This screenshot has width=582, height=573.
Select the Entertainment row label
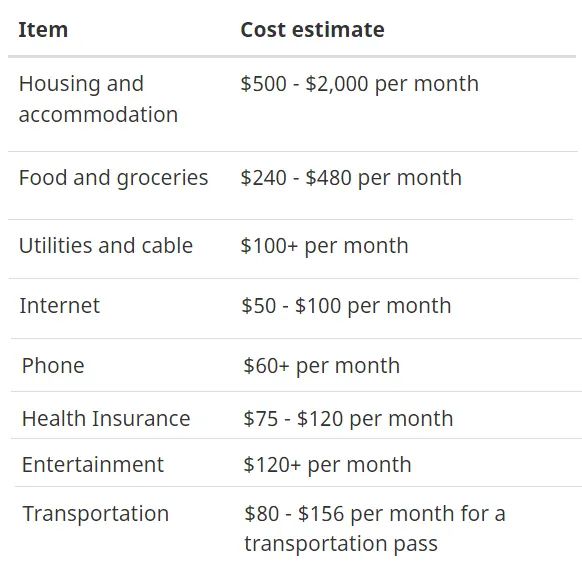coord(93,465)
